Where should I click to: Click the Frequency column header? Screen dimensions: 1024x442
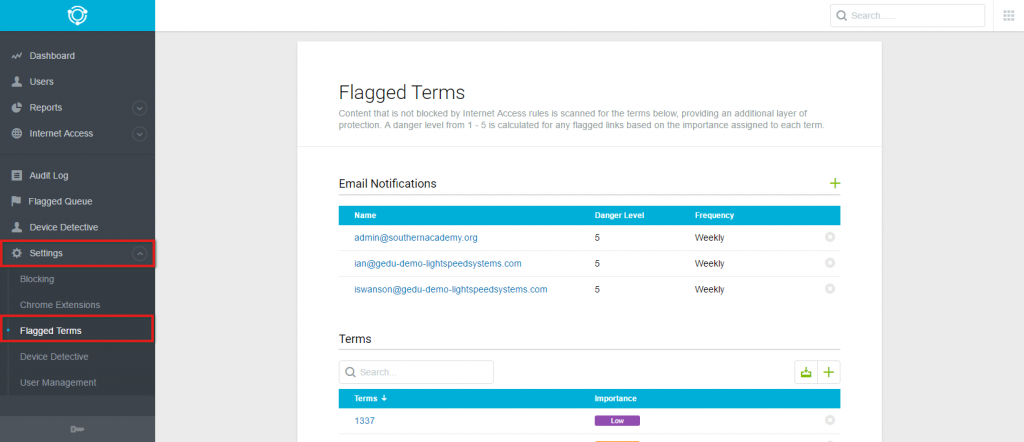(714, 215)
